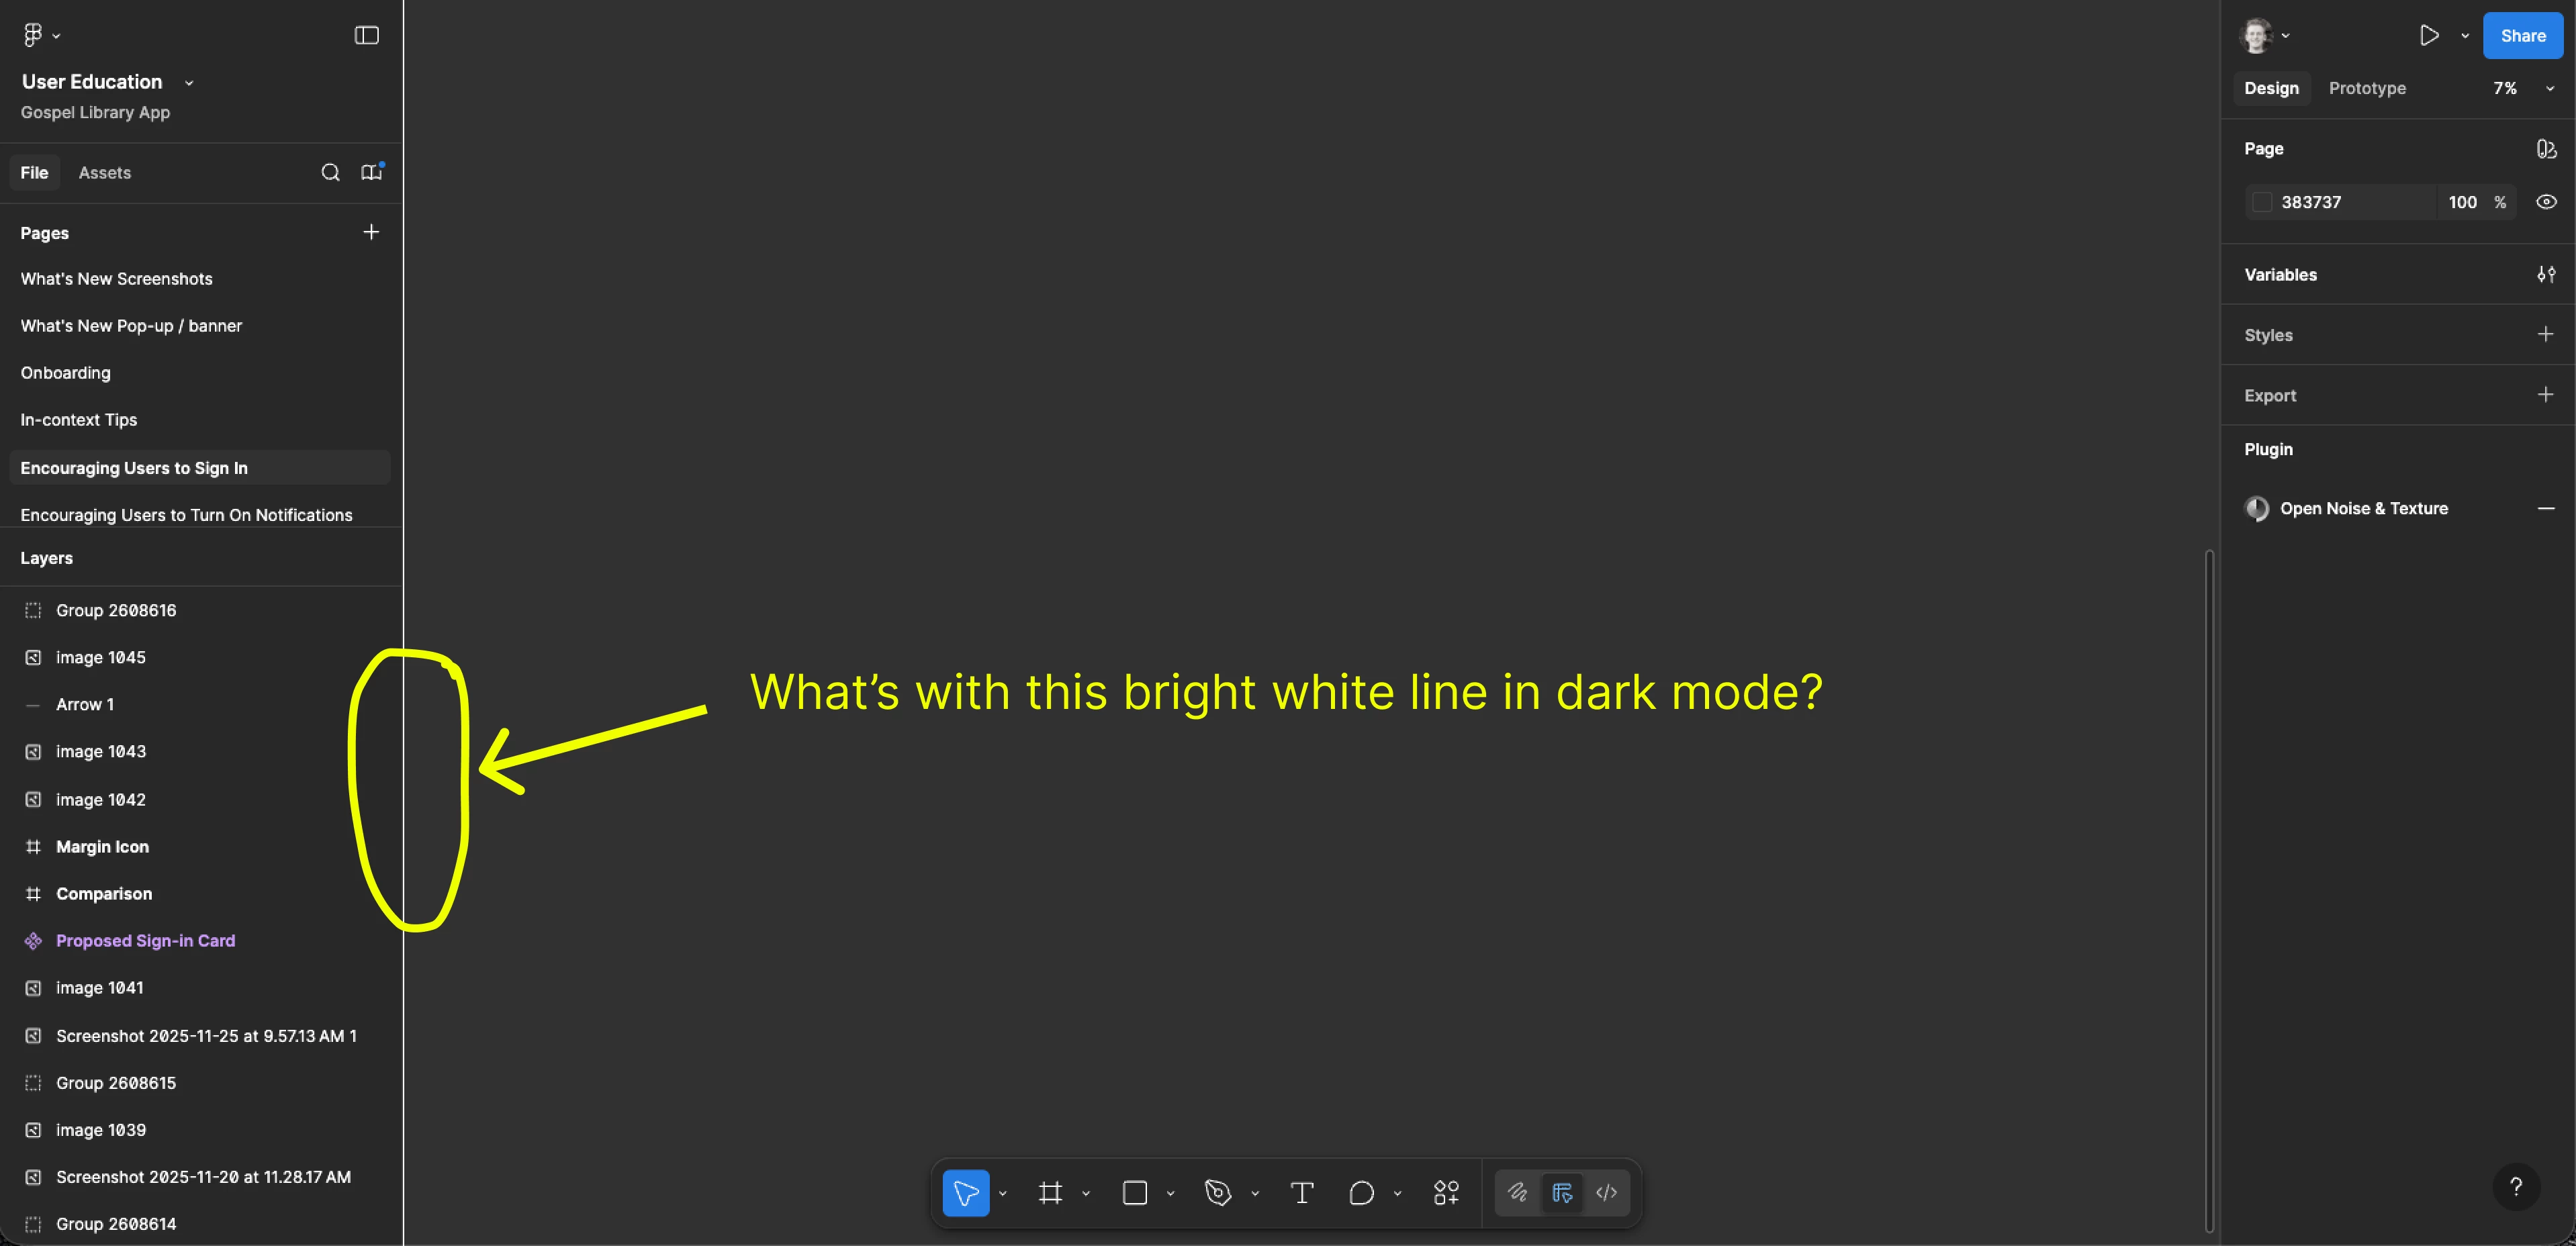
Task: Toggle page background visibility eye icon
Action: tap(2546, 202)
